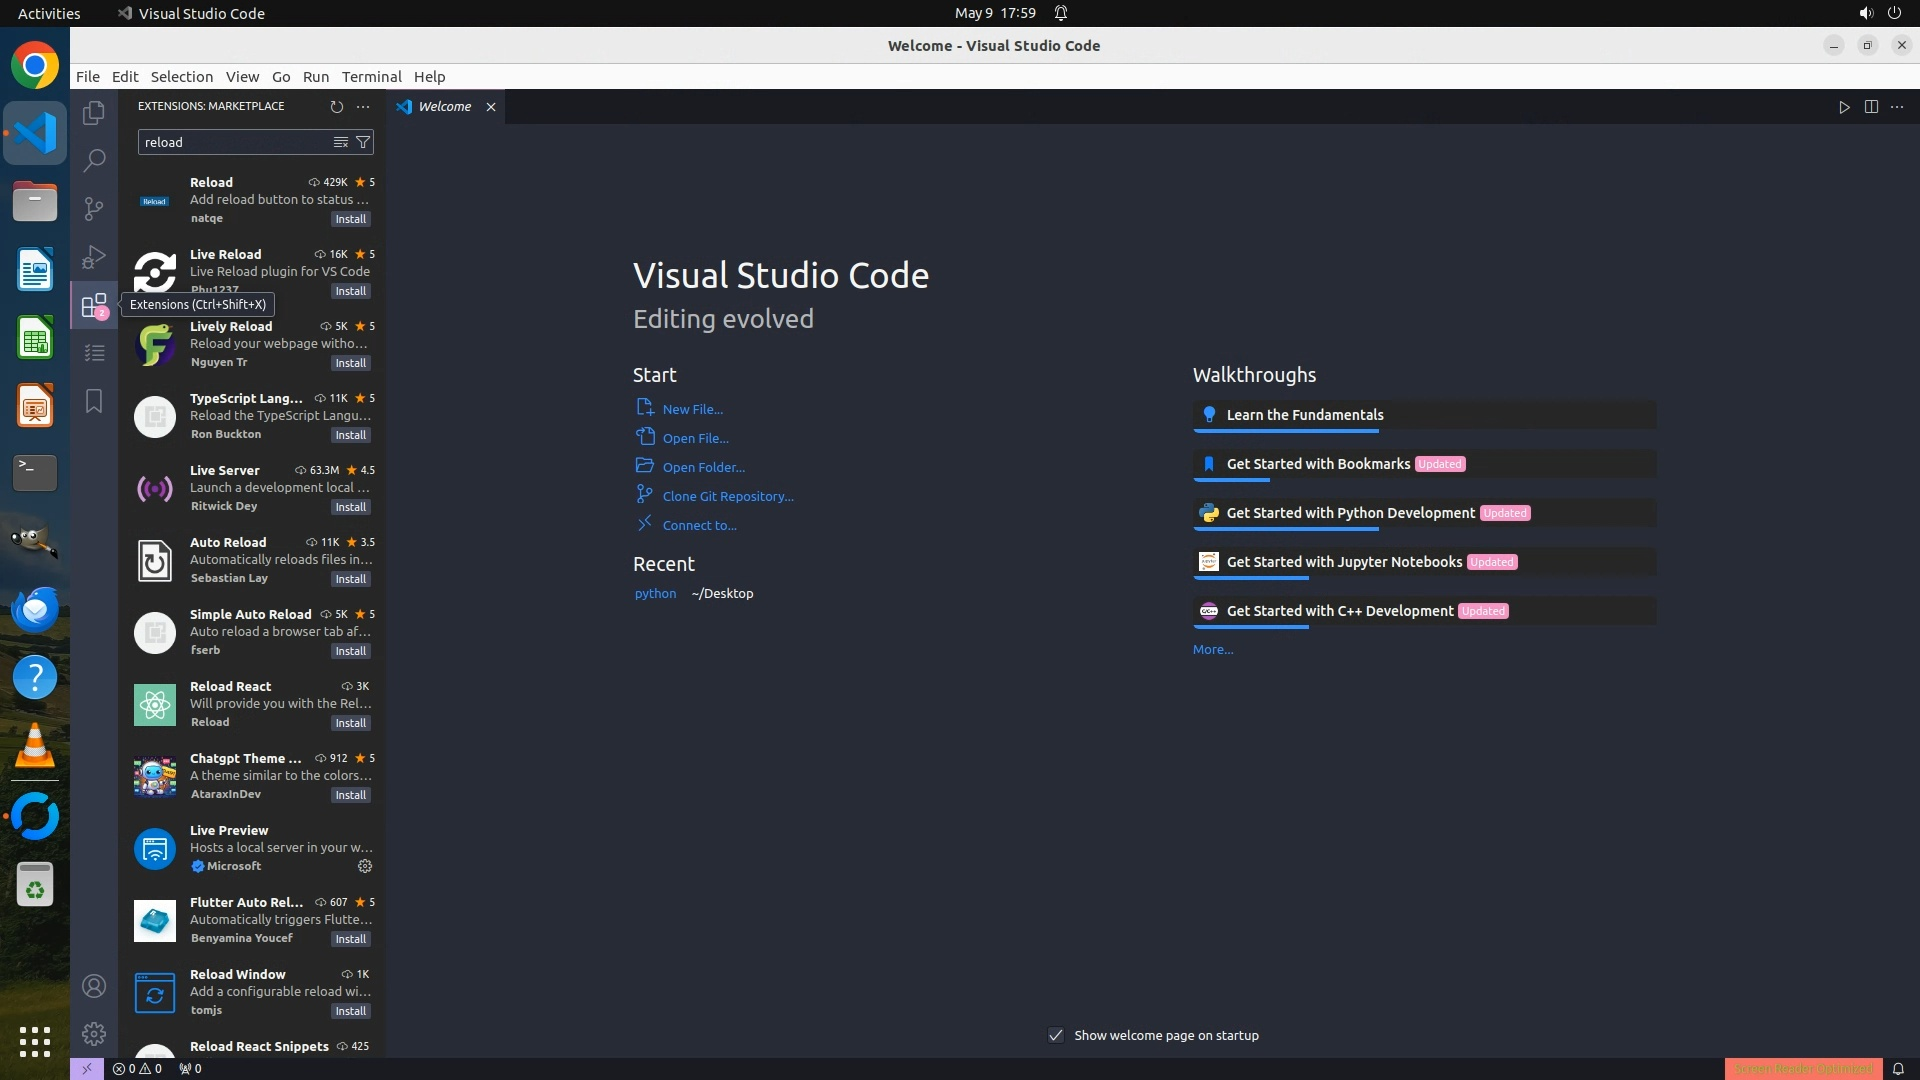Open Thunderbird from the Ubuntu dock
The width and height of the screenshot is (1920, 1080).
click(x=35, y=609)
